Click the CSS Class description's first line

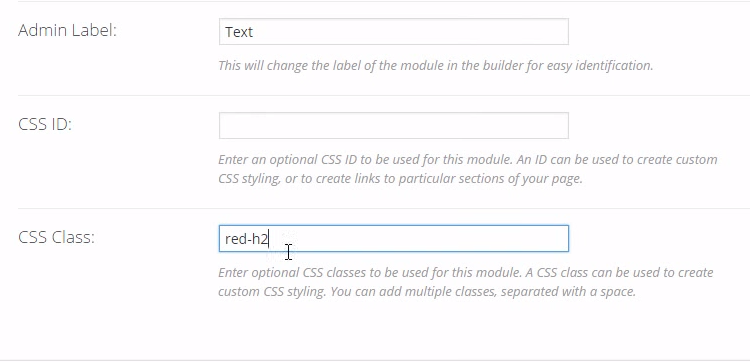coord(466,273)
